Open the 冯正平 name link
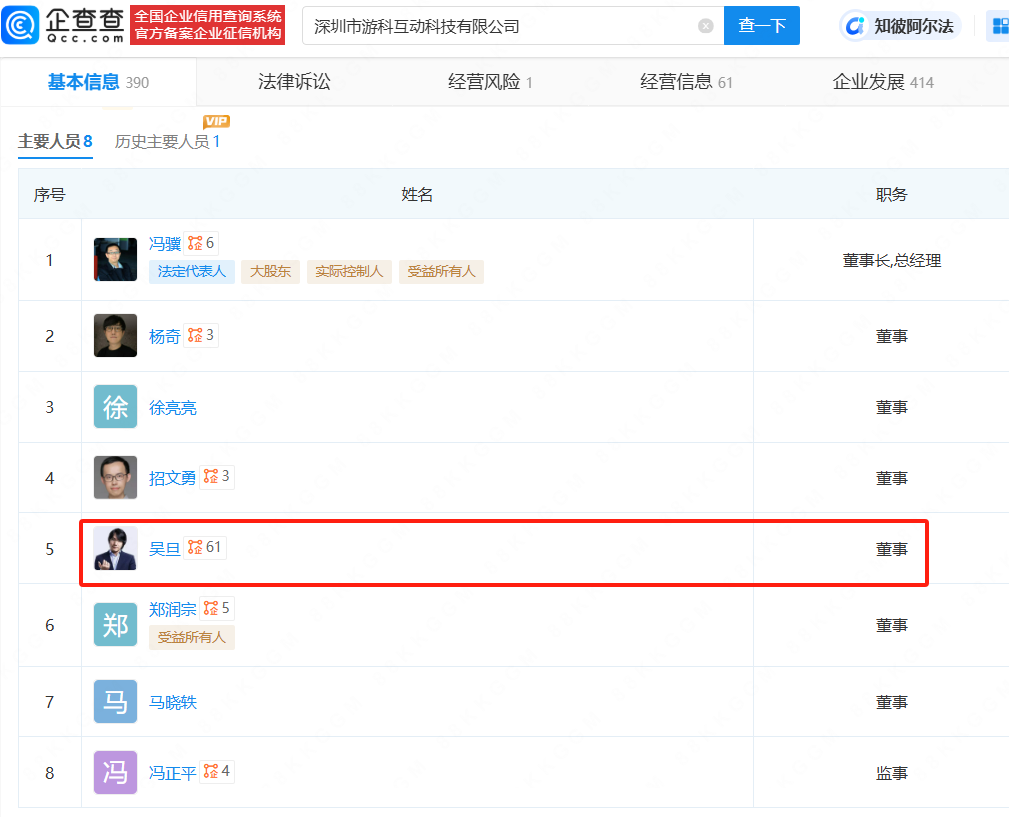This screenshot has width=1009, height=817. [172, 773]
